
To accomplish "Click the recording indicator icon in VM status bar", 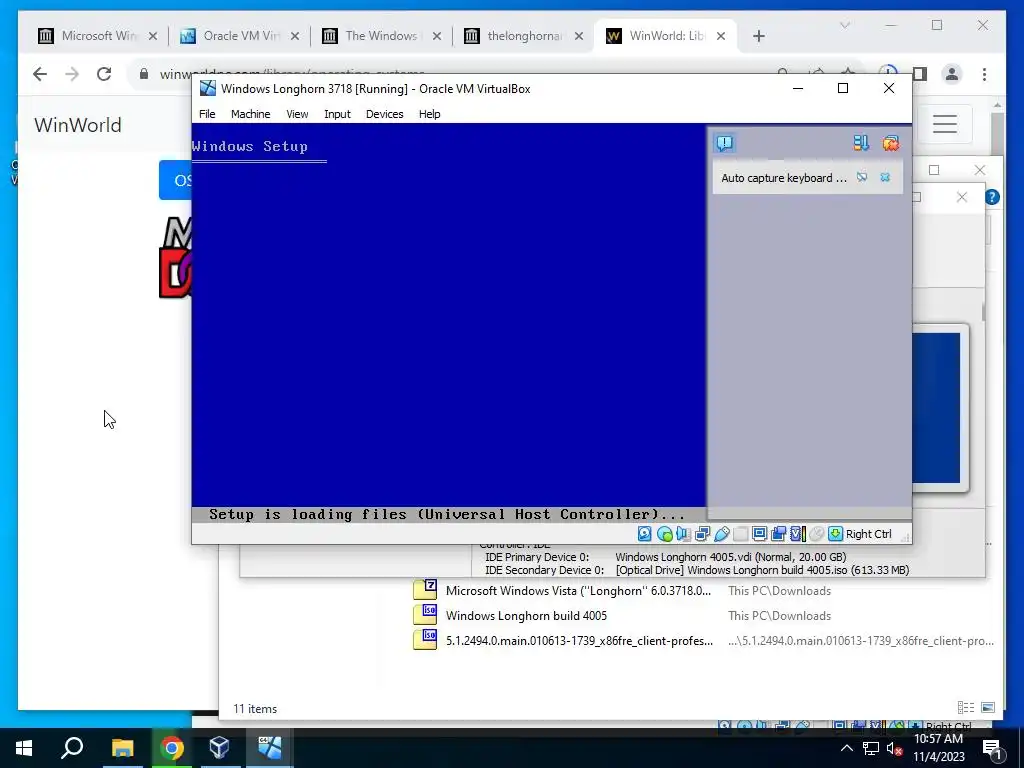I will [x=778, y=534].
